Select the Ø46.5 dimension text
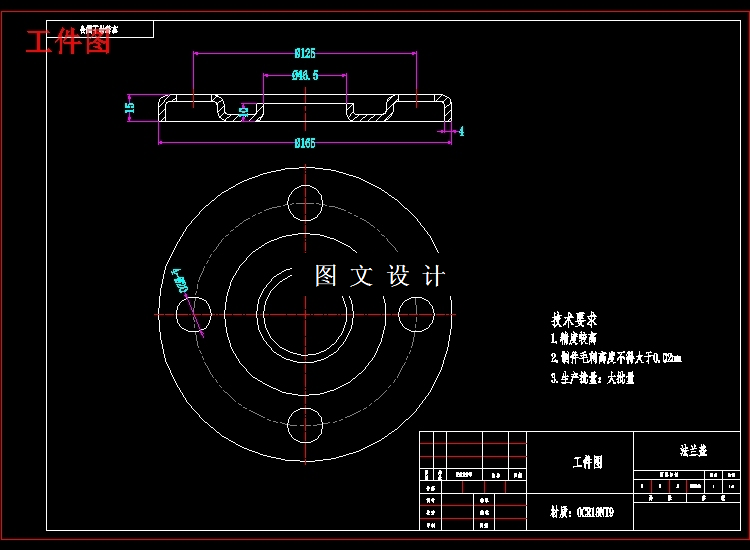The width and height of the screenshot is (750, 550). pyautogui.click(x=305, y=75)
